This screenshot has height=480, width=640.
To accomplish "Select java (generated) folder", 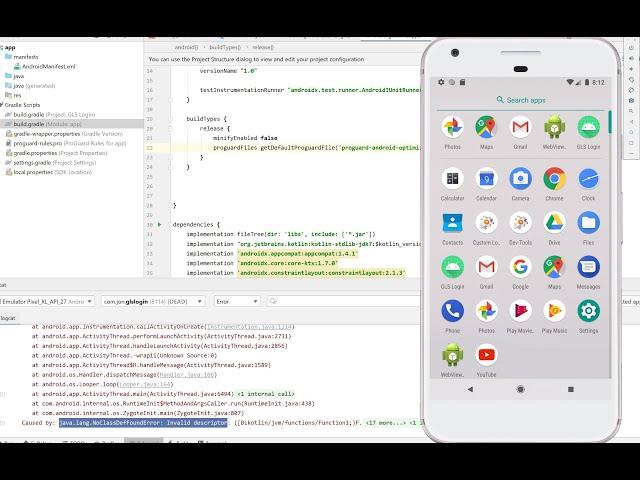I will point(30,86).
